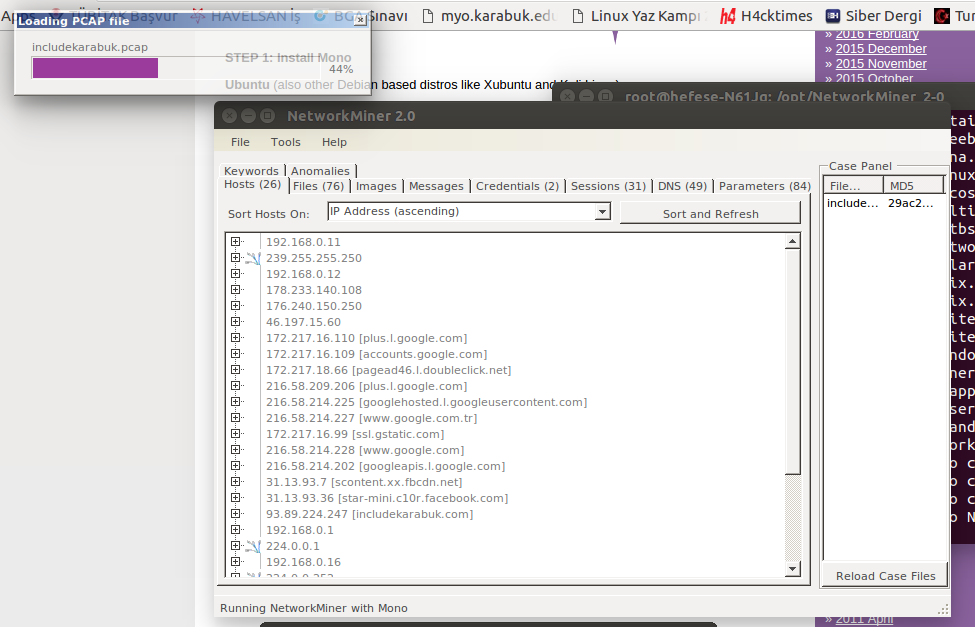Switch to the Files (76) tab

pyautogui.click(x=318, y=186)
